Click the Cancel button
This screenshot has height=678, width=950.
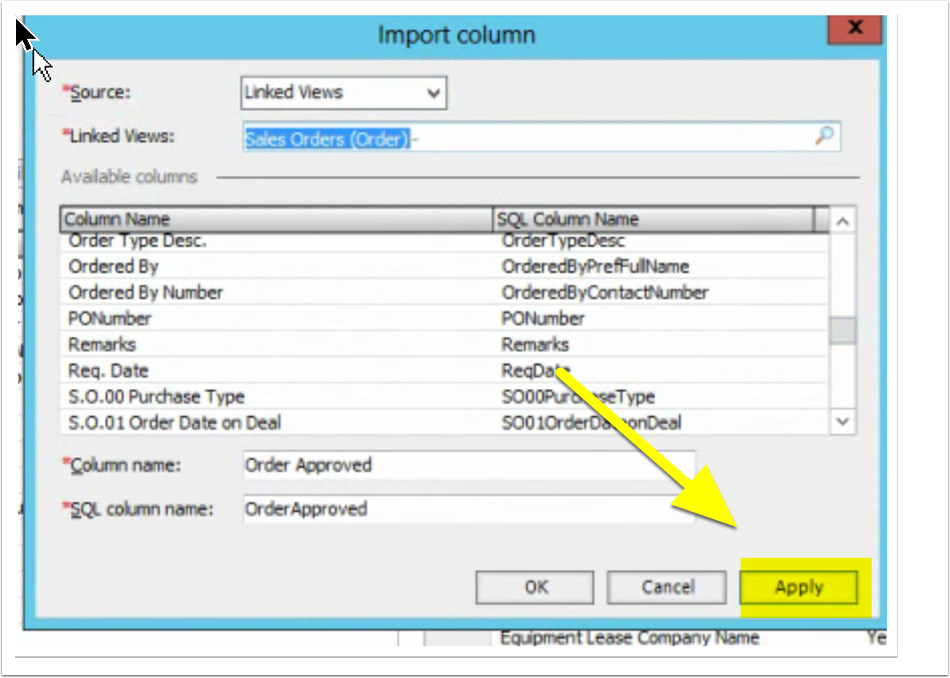tap(666, 587)
